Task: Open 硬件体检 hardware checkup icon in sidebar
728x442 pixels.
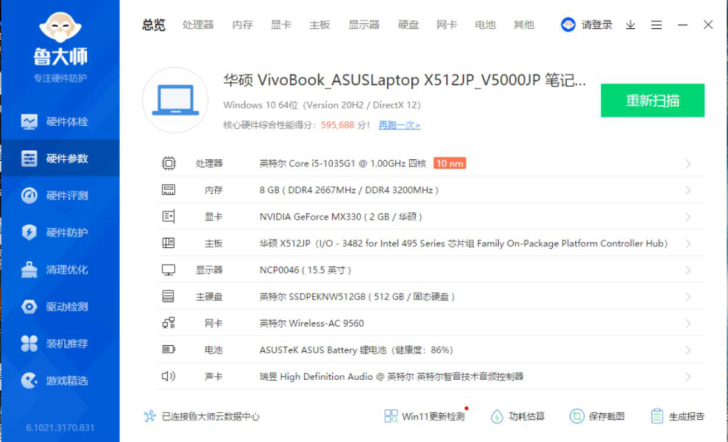Action: 29,122
